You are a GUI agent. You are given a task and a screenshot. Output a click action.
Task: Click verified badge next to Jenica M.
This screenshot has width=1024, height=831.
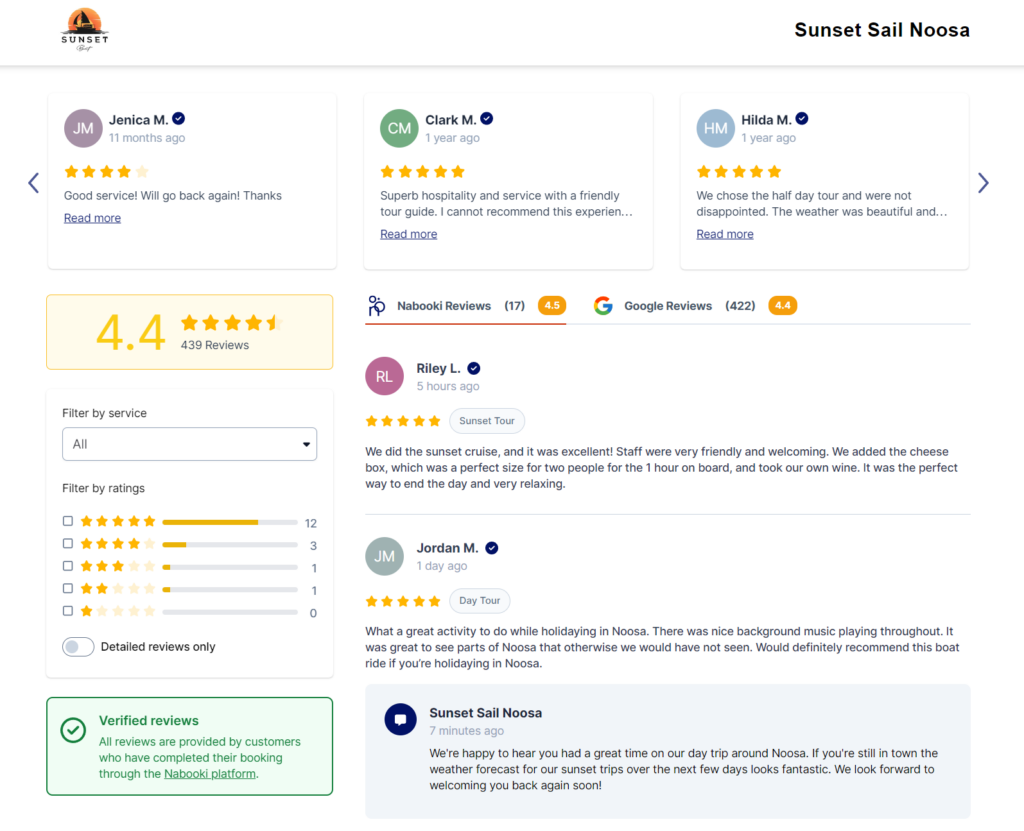click(x=178, y=119)
